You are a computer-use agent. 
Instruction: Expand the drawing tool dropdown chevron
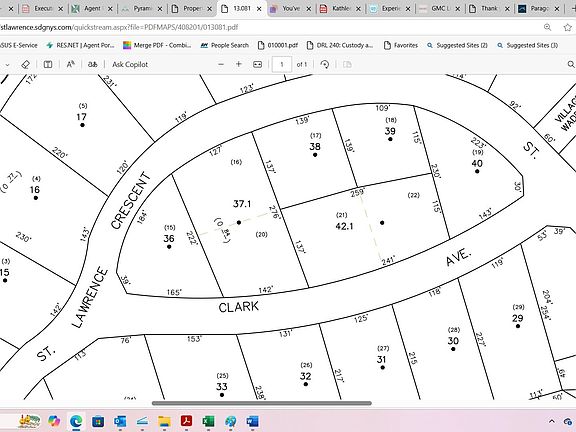7,65
